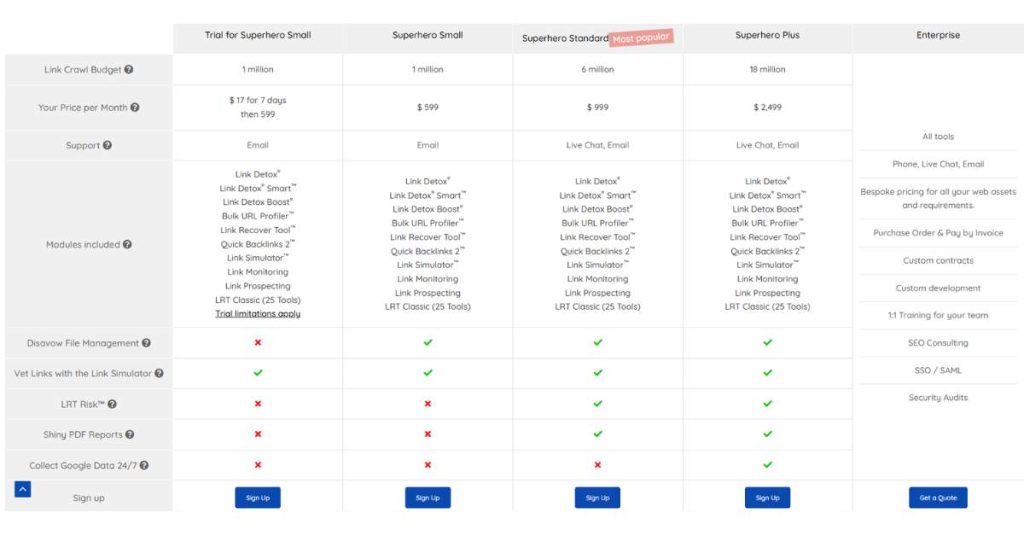Click help icon next to Link Crawl Budget
Image resolution: width=1024 pixels, height=536 pixels.
(x=129, y=70)
